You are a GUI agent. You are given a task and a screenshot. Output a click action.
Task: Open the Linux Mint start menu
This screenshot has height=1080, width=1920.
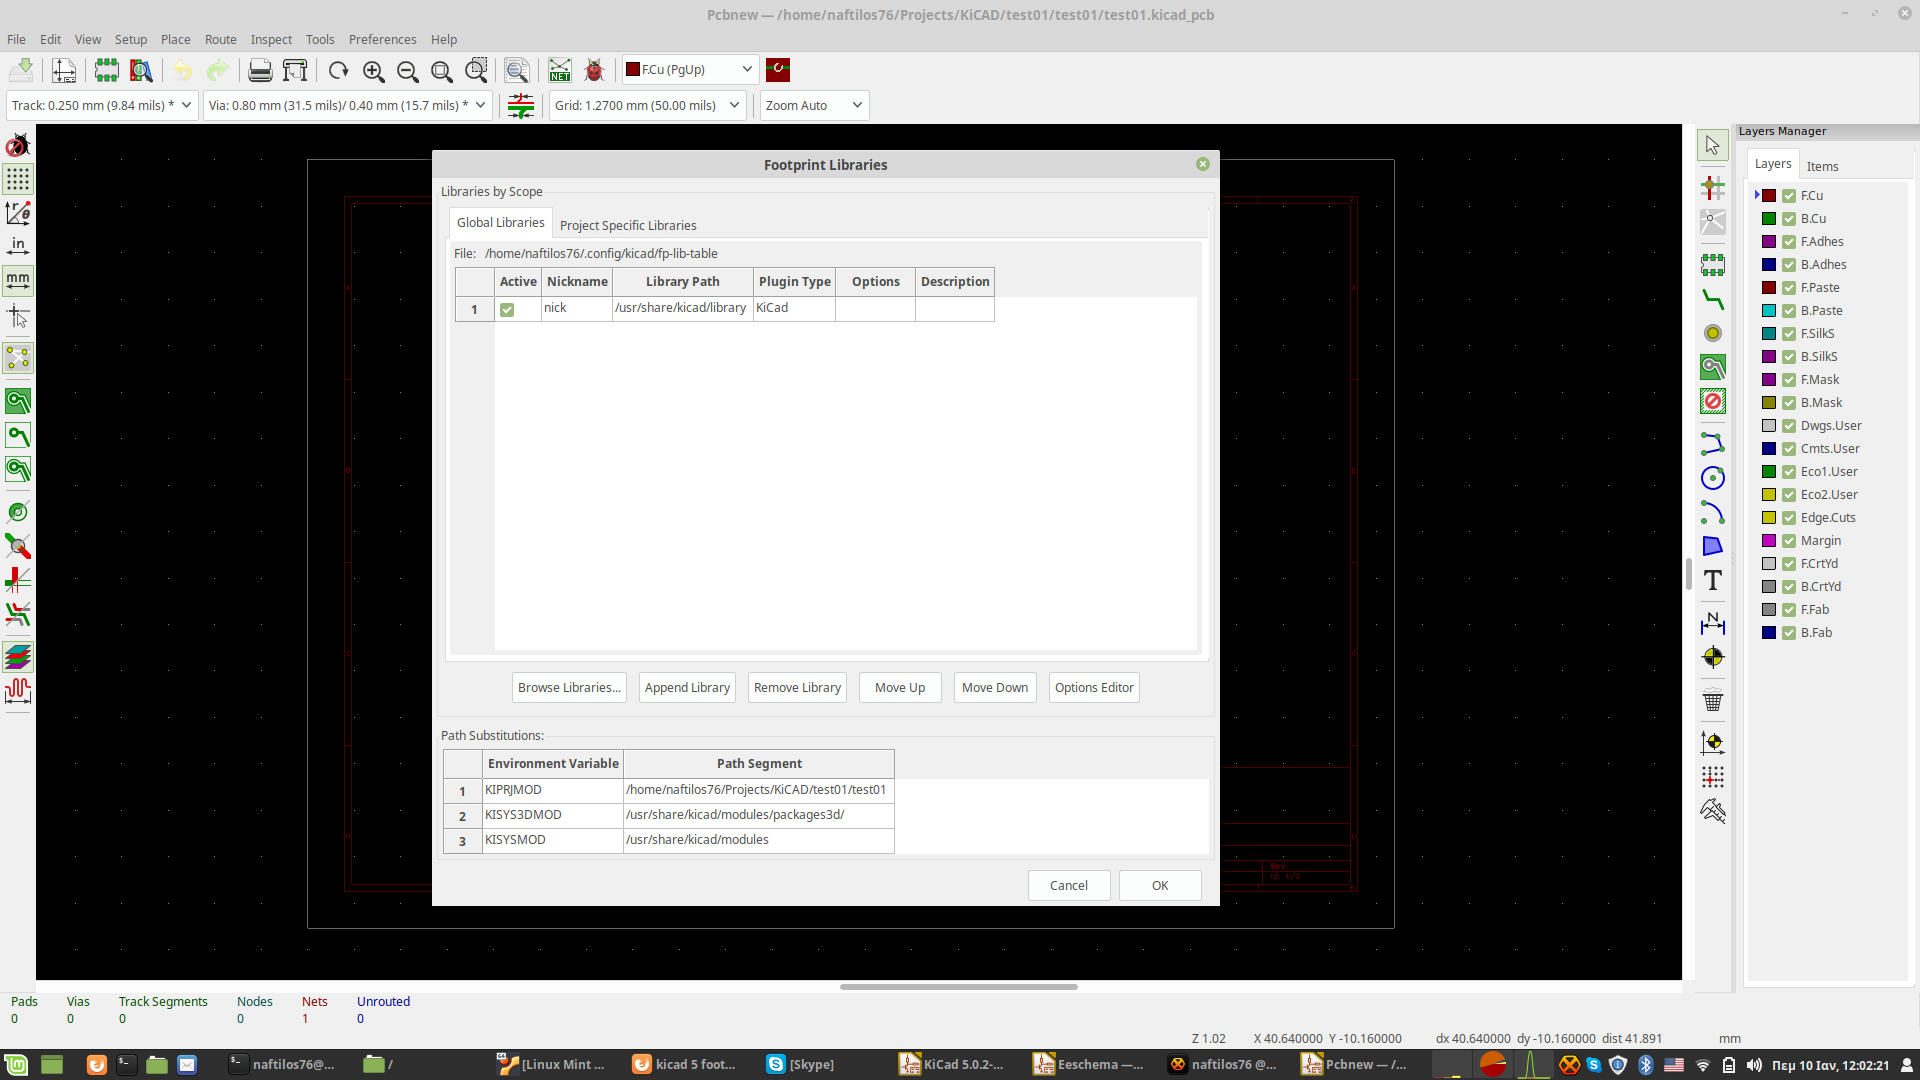point(16,1064)
